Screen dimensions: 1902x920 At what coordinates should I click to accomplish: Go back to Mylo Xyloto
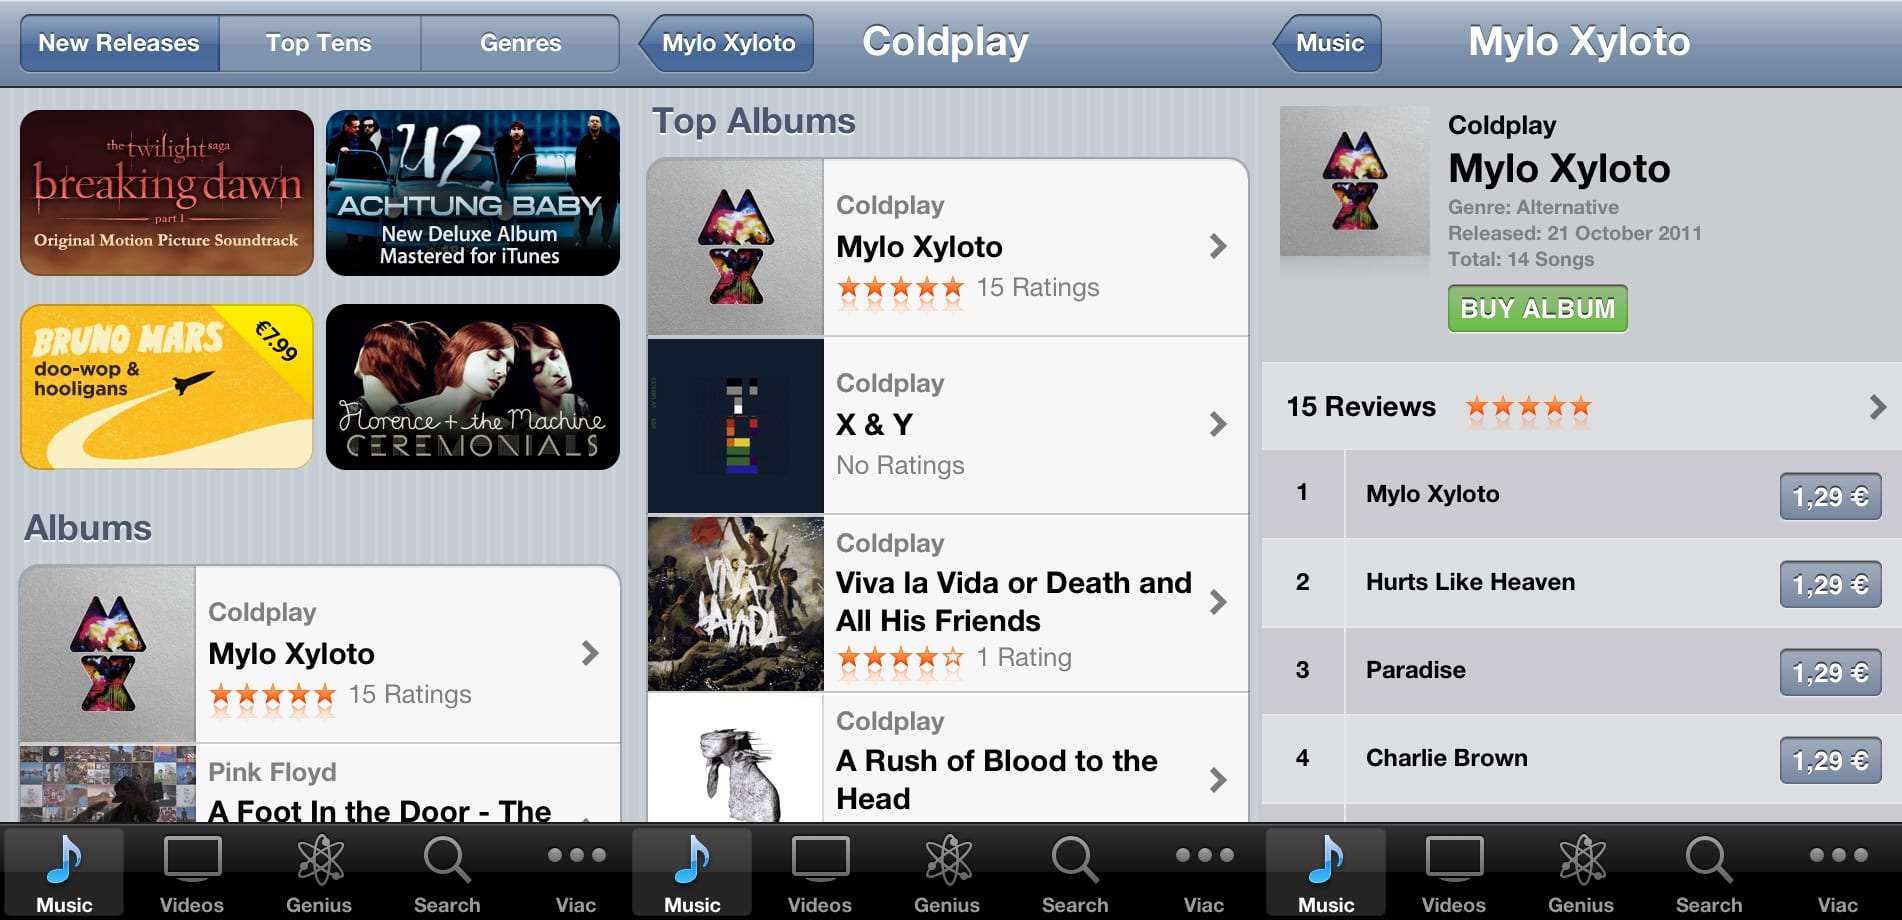pyautogui.click(x=727, y=43)
